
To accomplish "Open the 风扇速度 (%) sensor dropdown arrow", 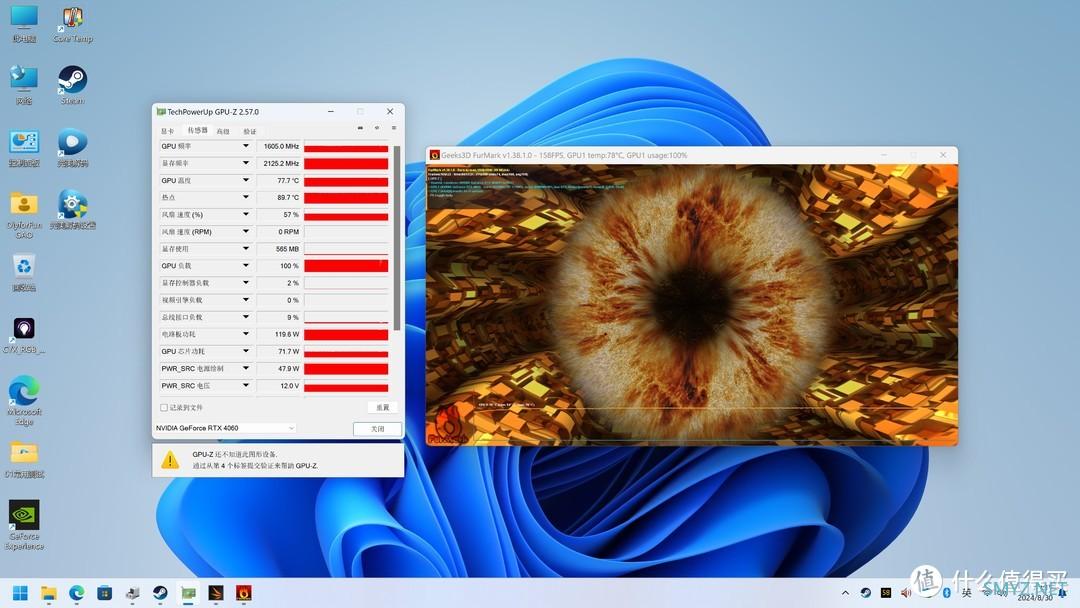I will (x=245, y=214).
